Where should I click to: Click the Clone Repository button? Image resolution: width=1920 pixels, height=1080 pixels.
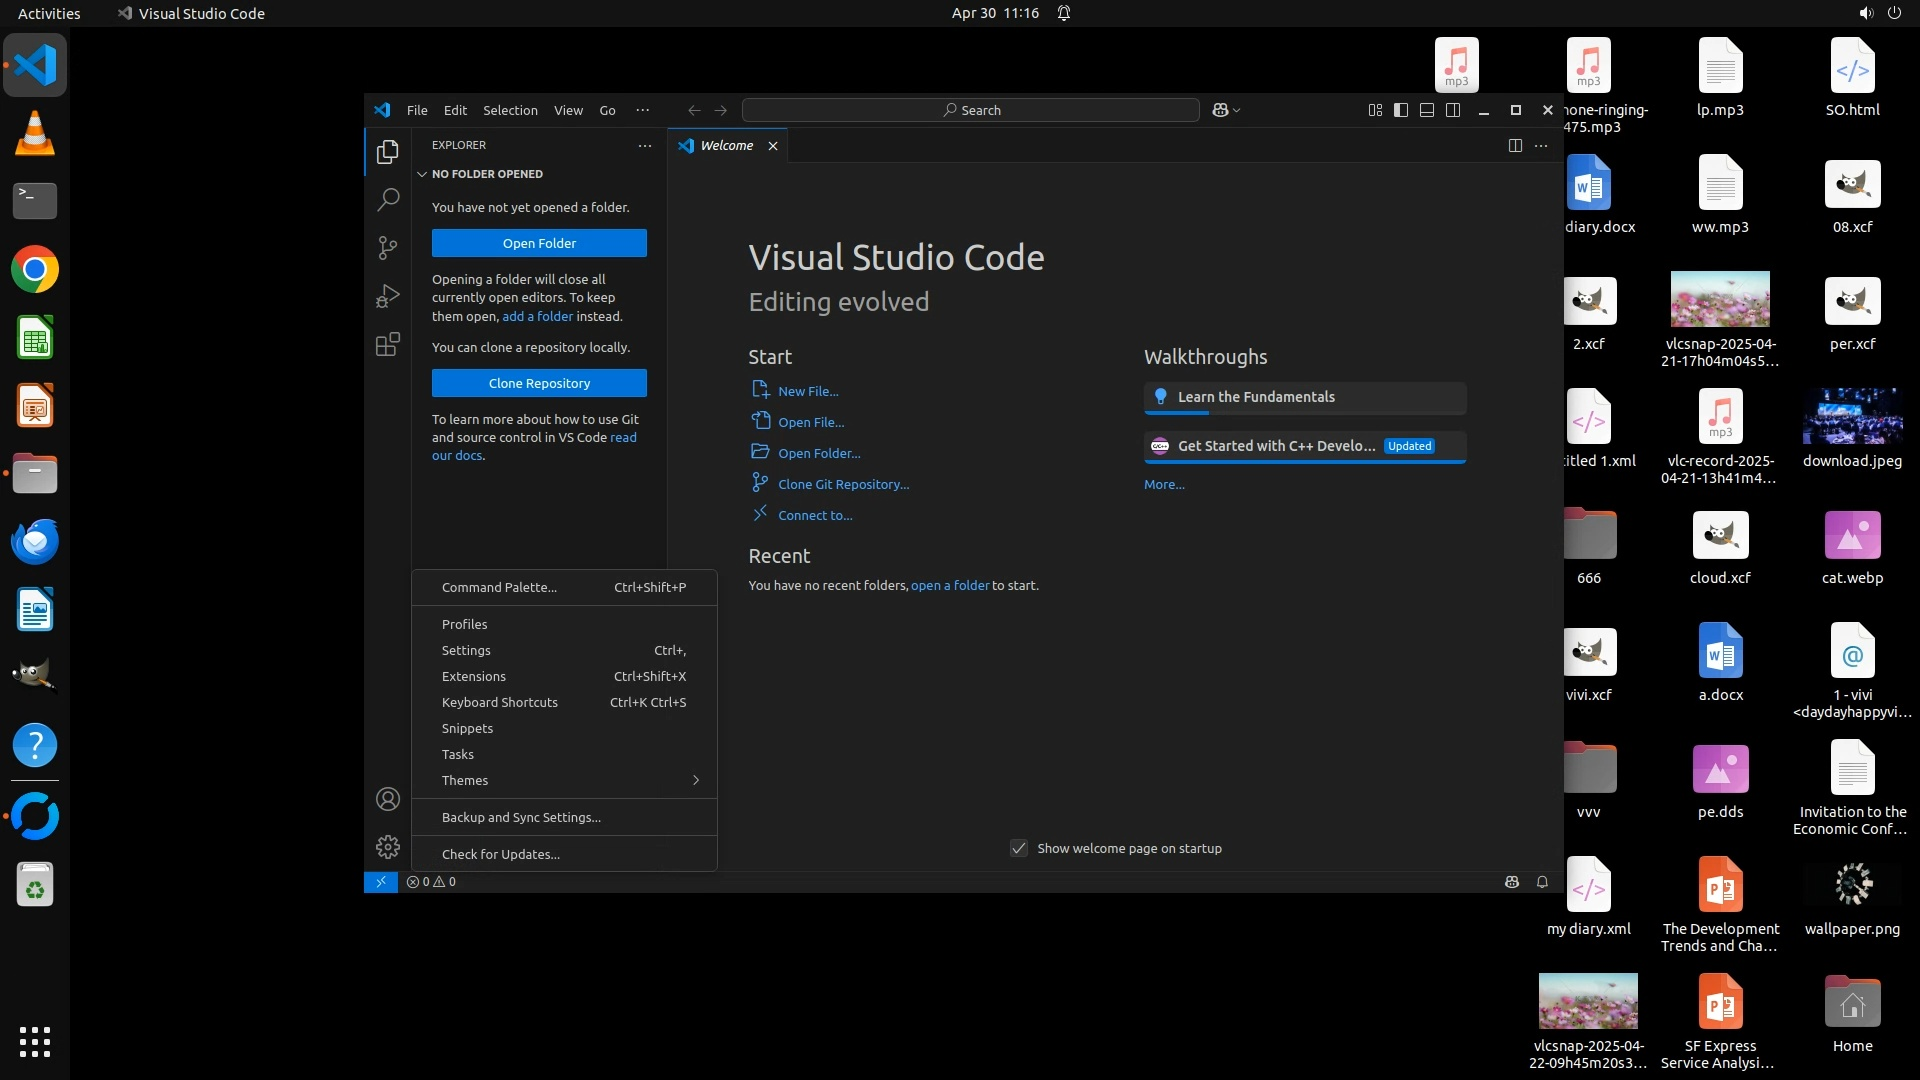click(x=539, y=383)
